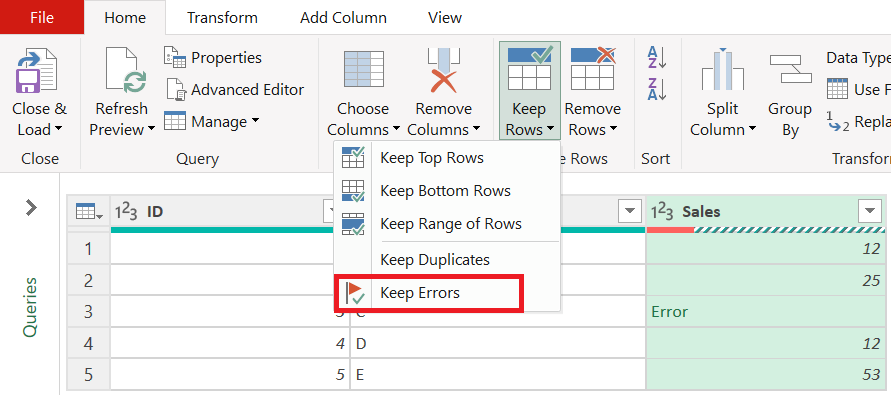The height and width of the screenshot is (395, 891).
Task: Click the Remove Columns icon
Action: point(444,70)
